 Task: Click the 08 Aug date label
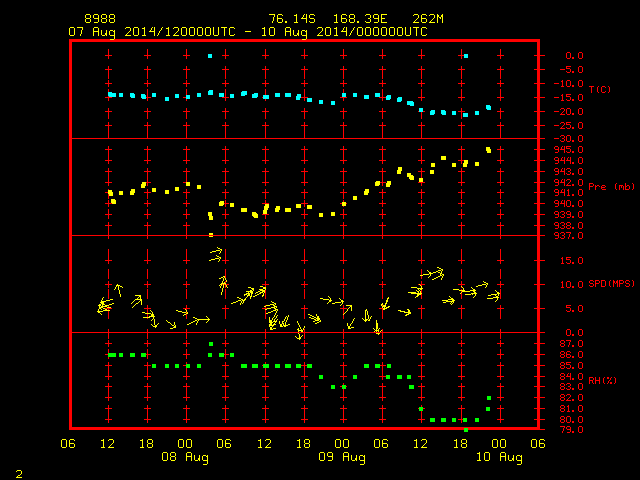pos(185,457)
